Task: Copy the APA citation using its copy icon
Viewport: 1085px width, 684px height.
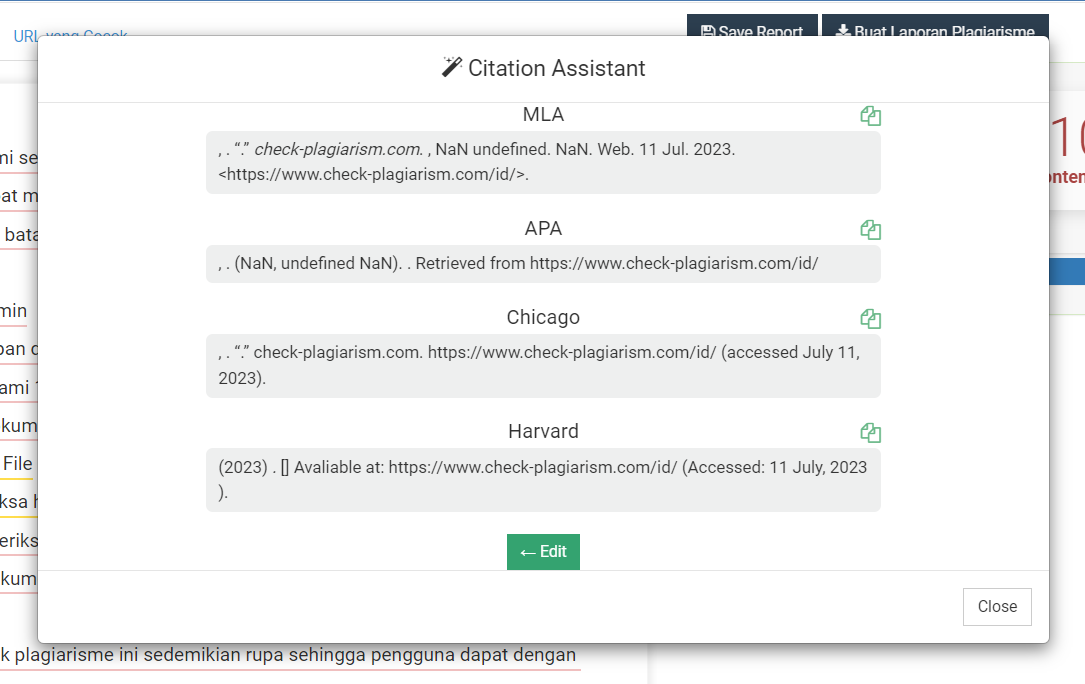Action: pos(870,230)
